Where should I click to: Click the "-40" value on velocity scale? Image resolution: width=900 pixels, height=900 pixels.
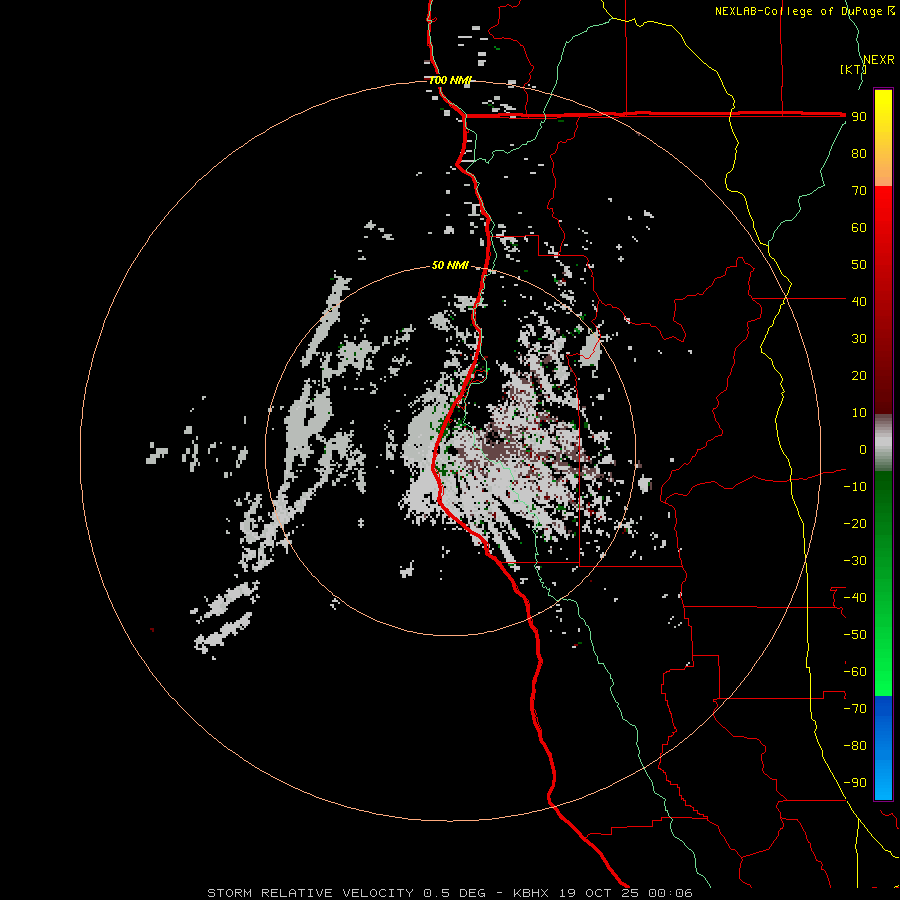click(x=855, y=598)
